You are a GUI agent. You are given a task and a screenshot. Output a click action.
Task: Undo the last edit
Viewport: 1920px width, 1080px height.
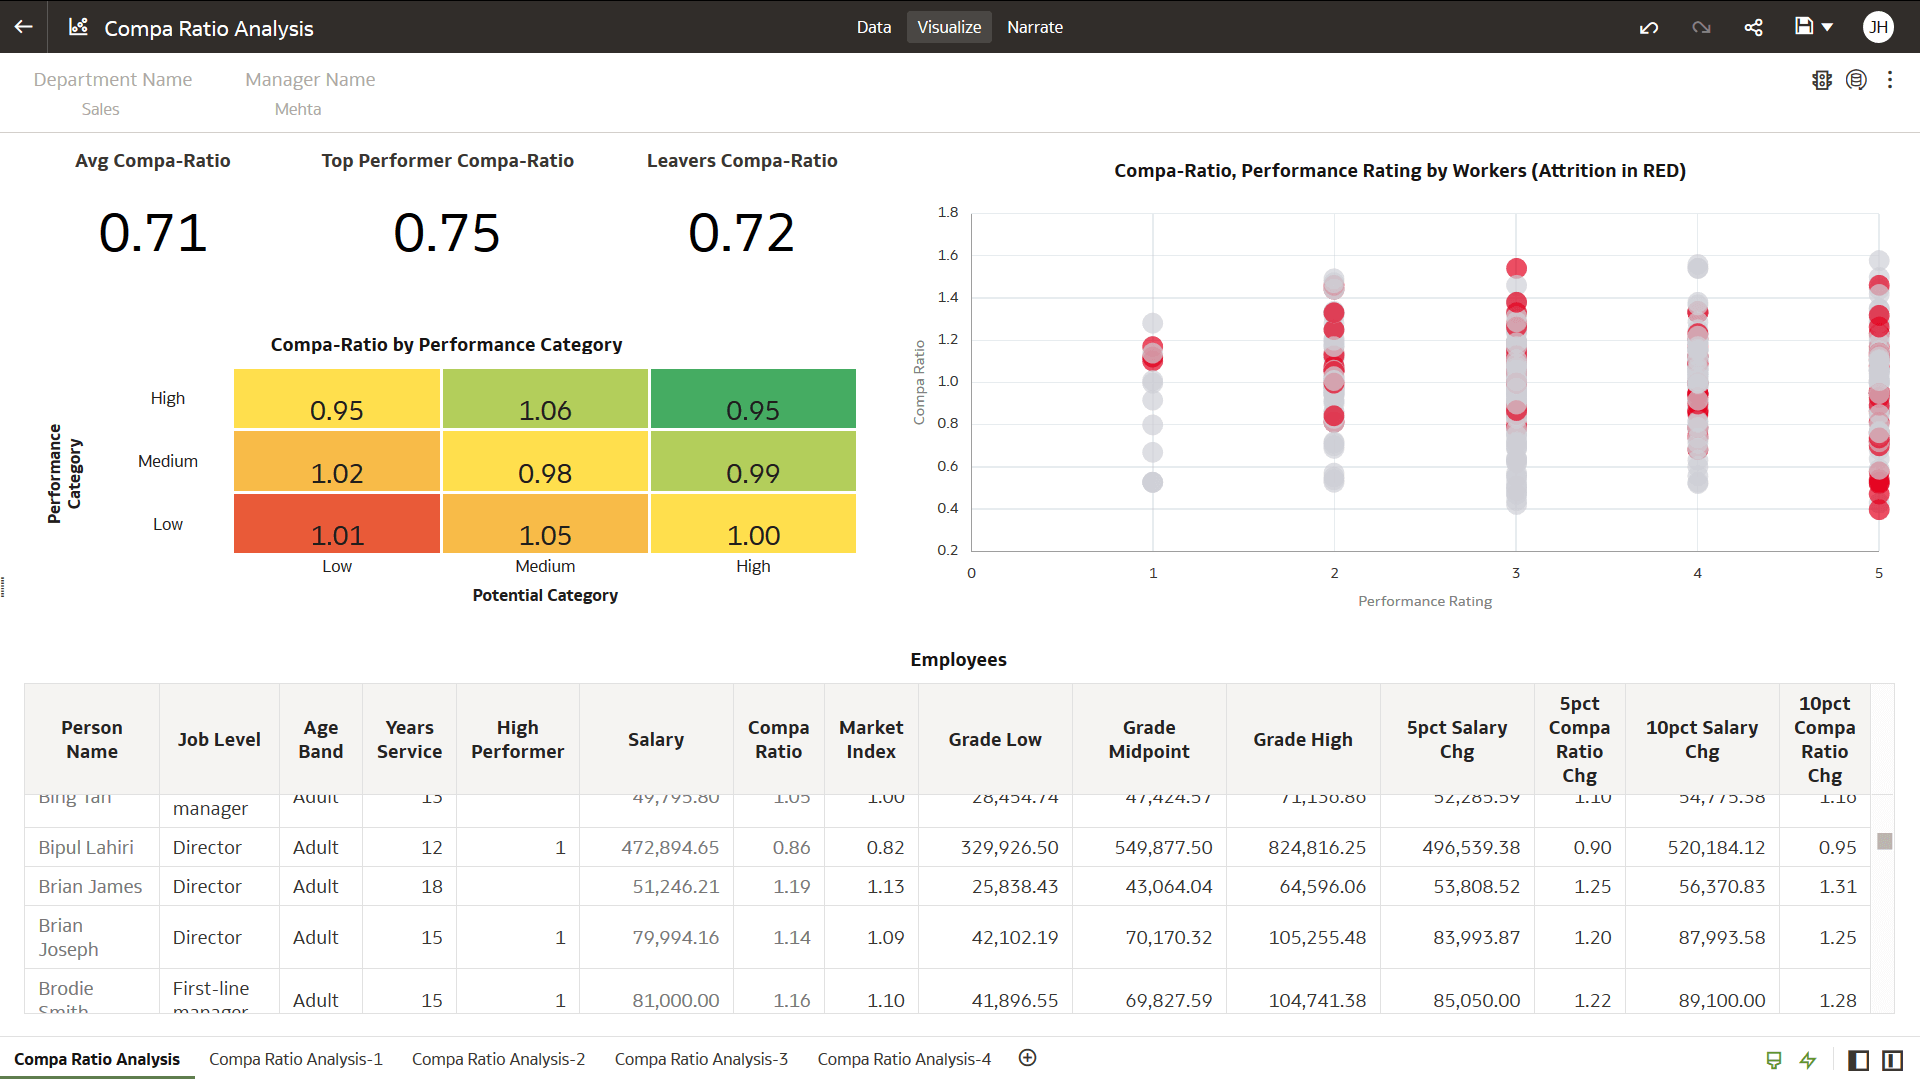[x=1649, y=27]
